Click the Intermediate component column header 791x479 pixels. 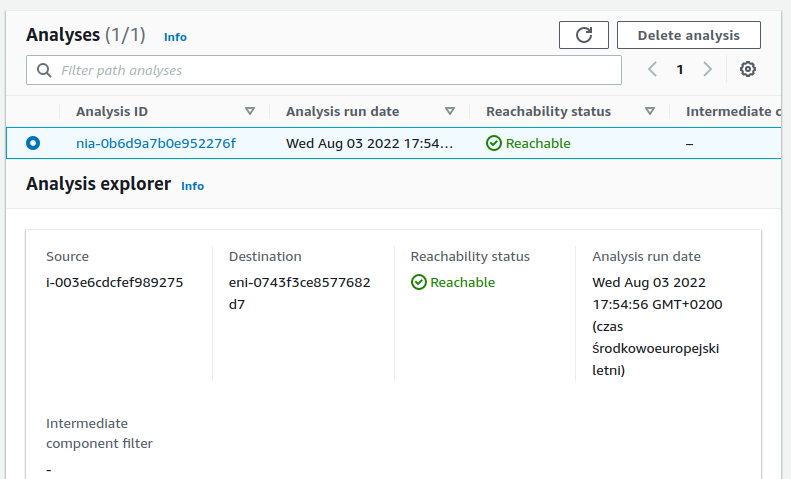[732, 111]
